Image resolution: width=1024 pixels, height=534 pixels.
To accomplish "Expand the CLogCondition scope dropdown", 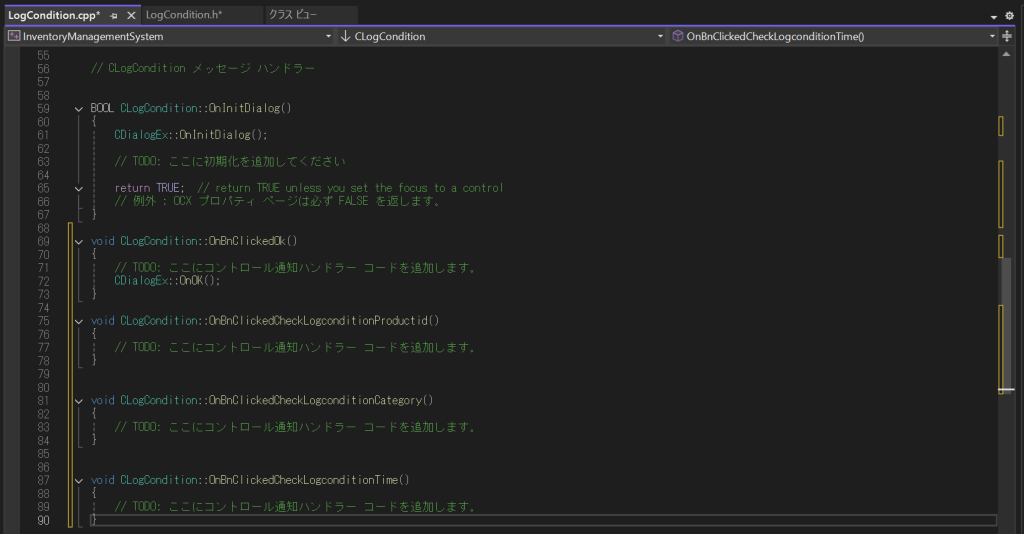I will click(660, 36).
